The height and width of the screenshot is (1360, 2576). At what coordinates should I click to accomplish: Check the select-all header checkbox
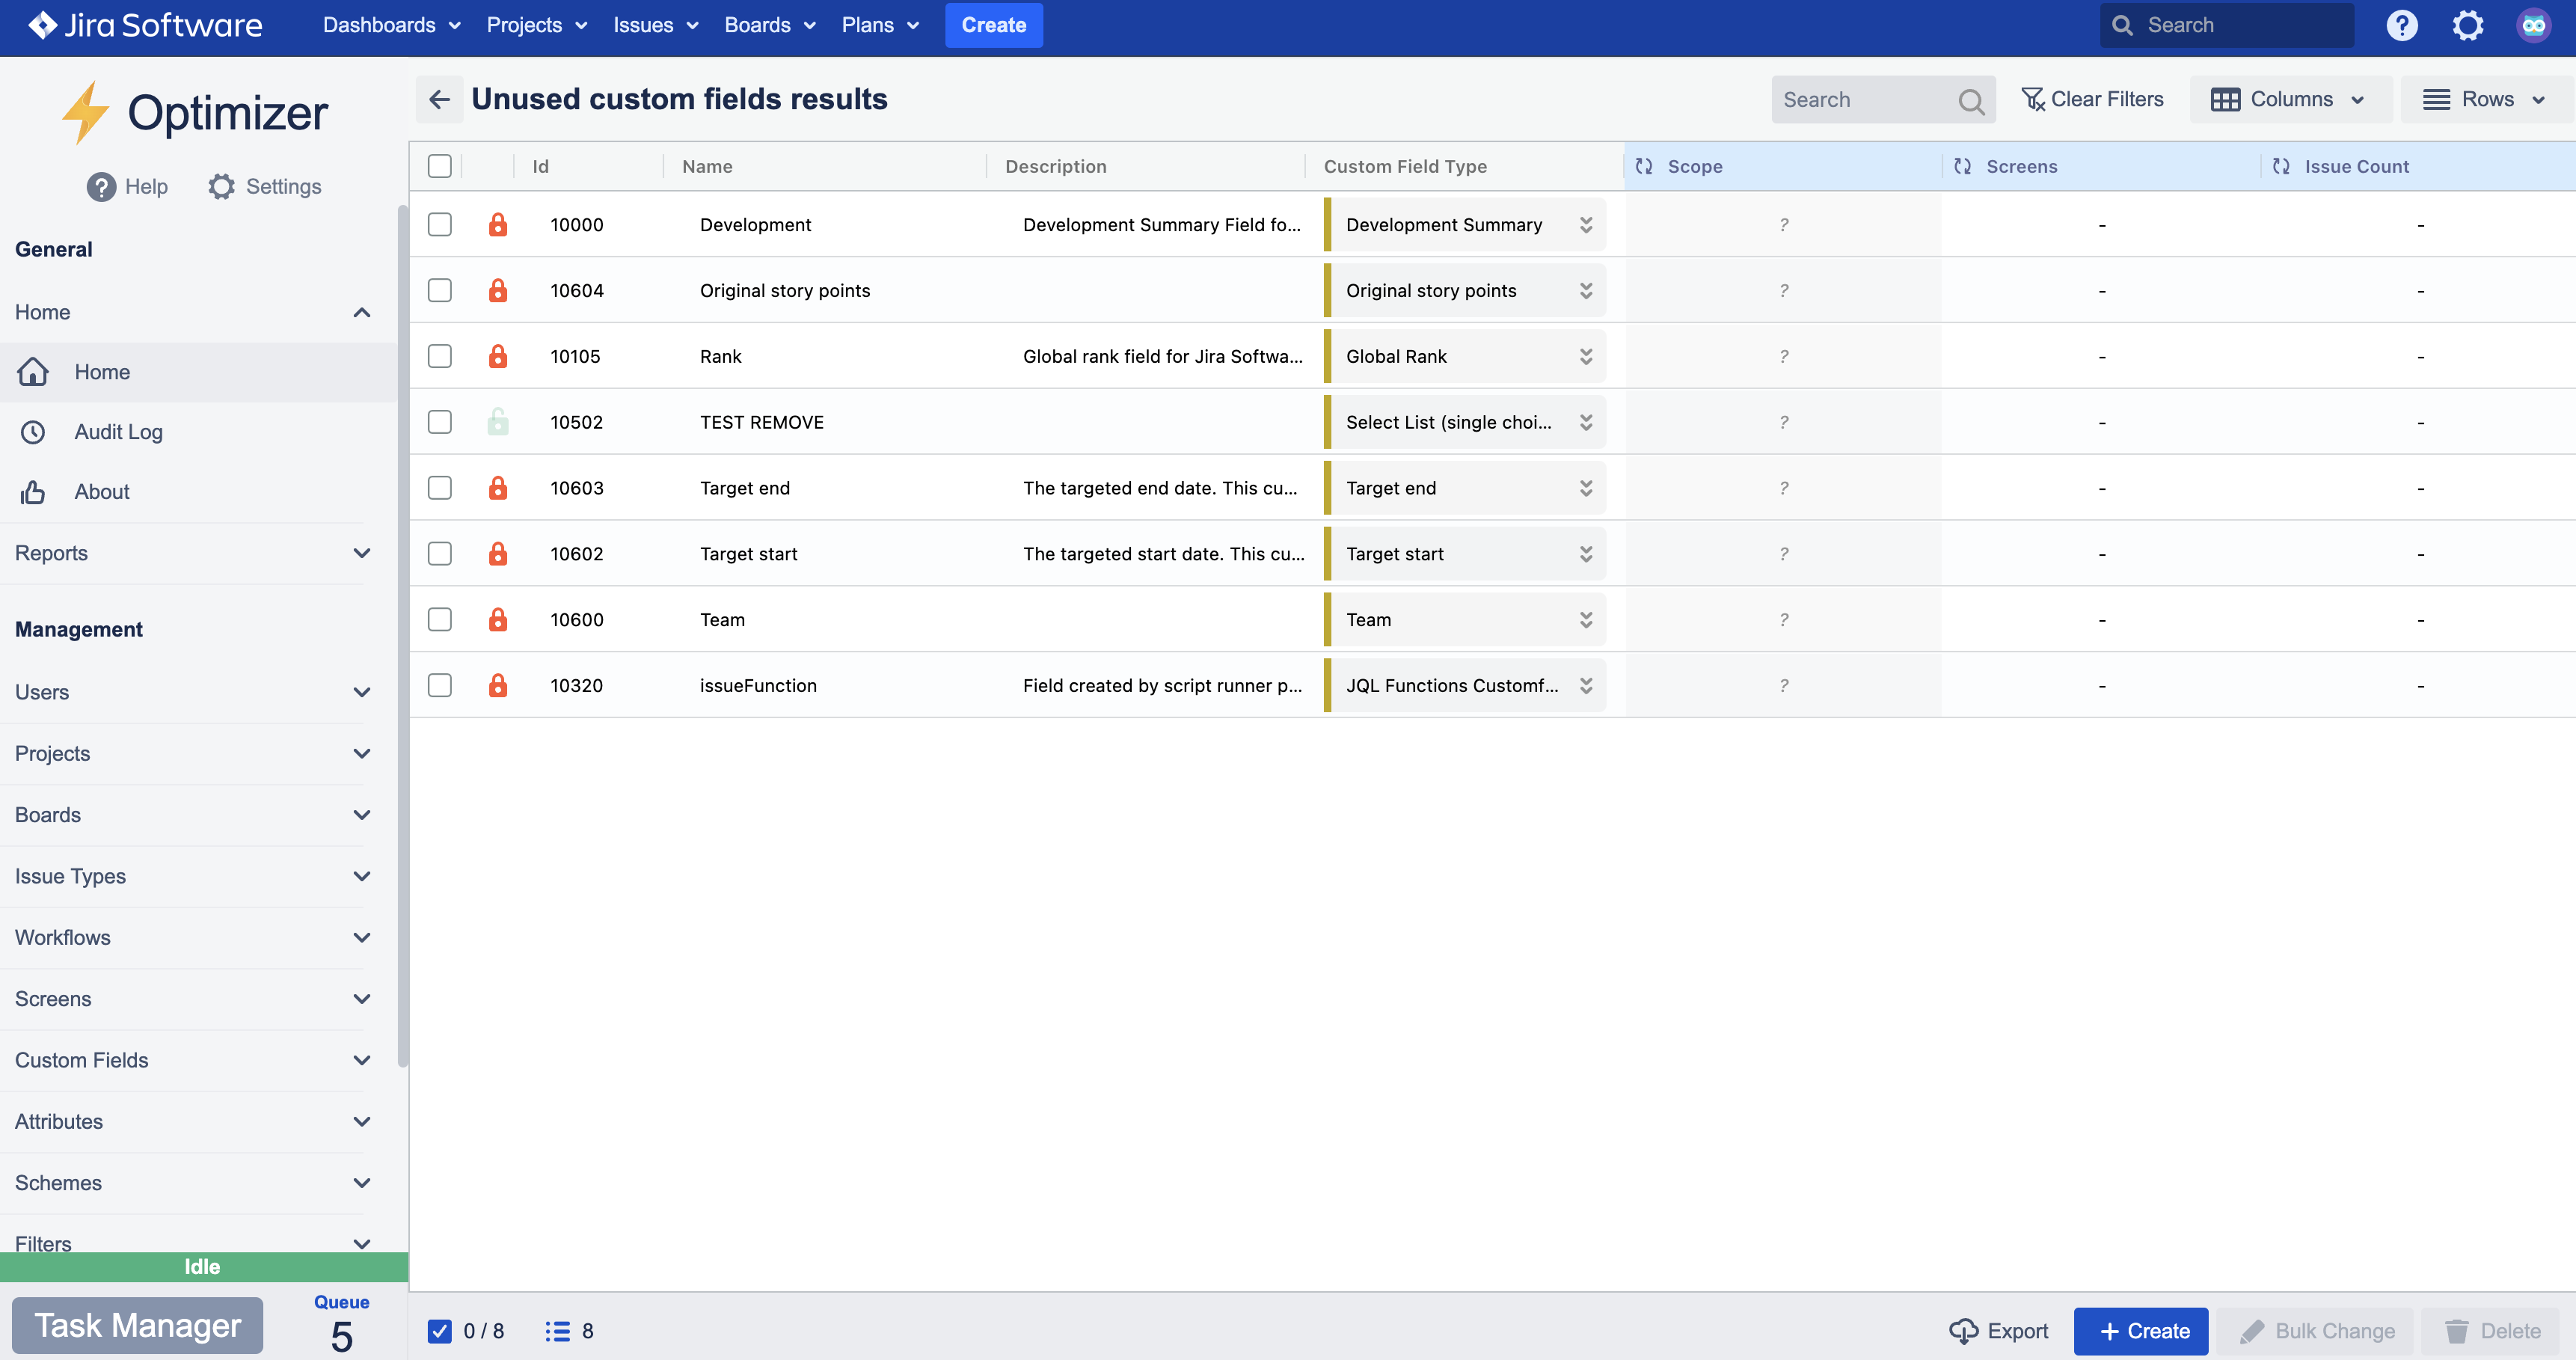click(440, 166)
